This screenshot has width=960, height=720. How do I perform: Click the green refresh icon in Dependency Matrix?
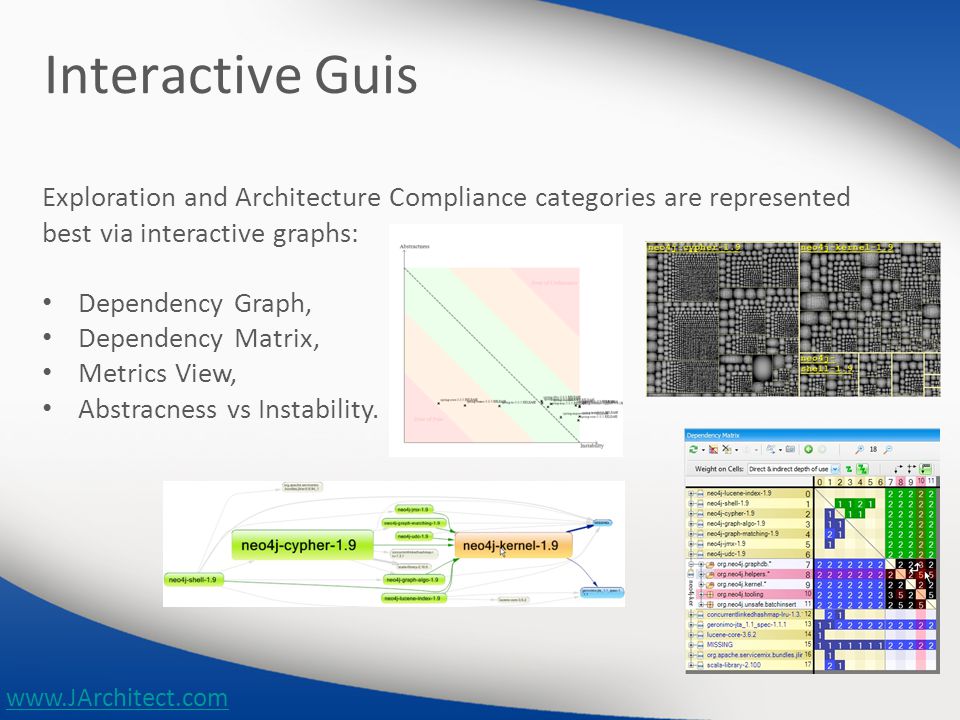tap(693, 449)
